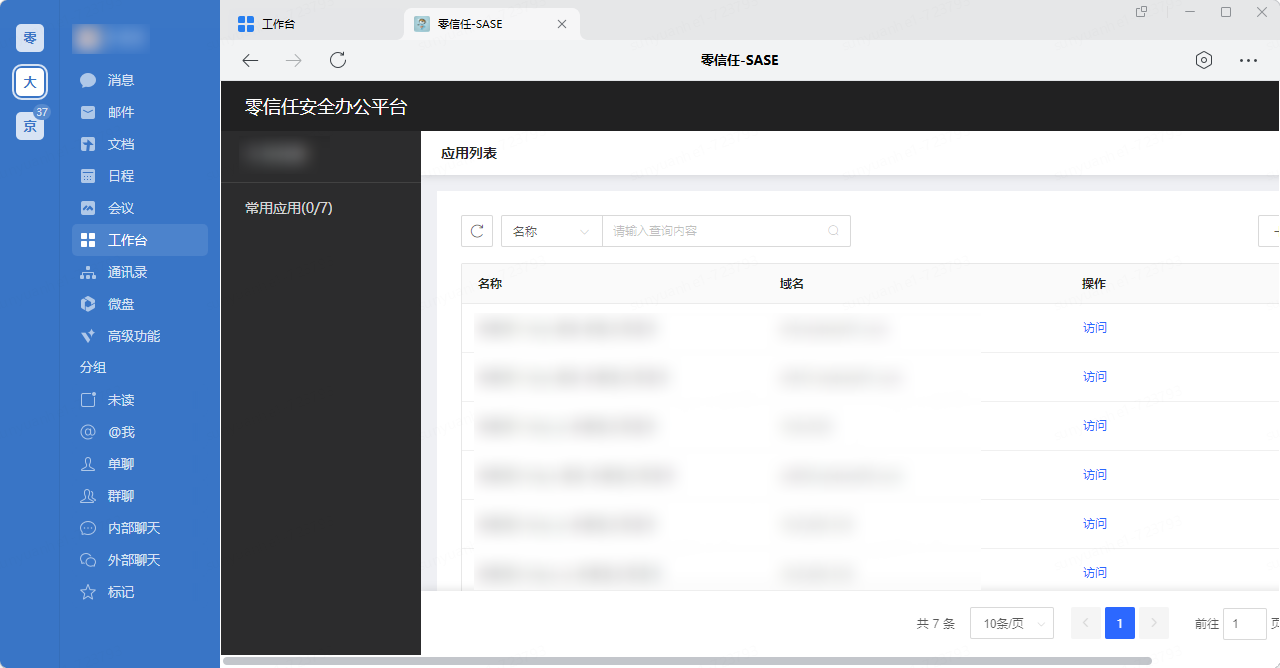Open the 10条/页 page size dropdown
Screen dimensions: 1280x668
pyautogui.click(x=1012, y=623)
